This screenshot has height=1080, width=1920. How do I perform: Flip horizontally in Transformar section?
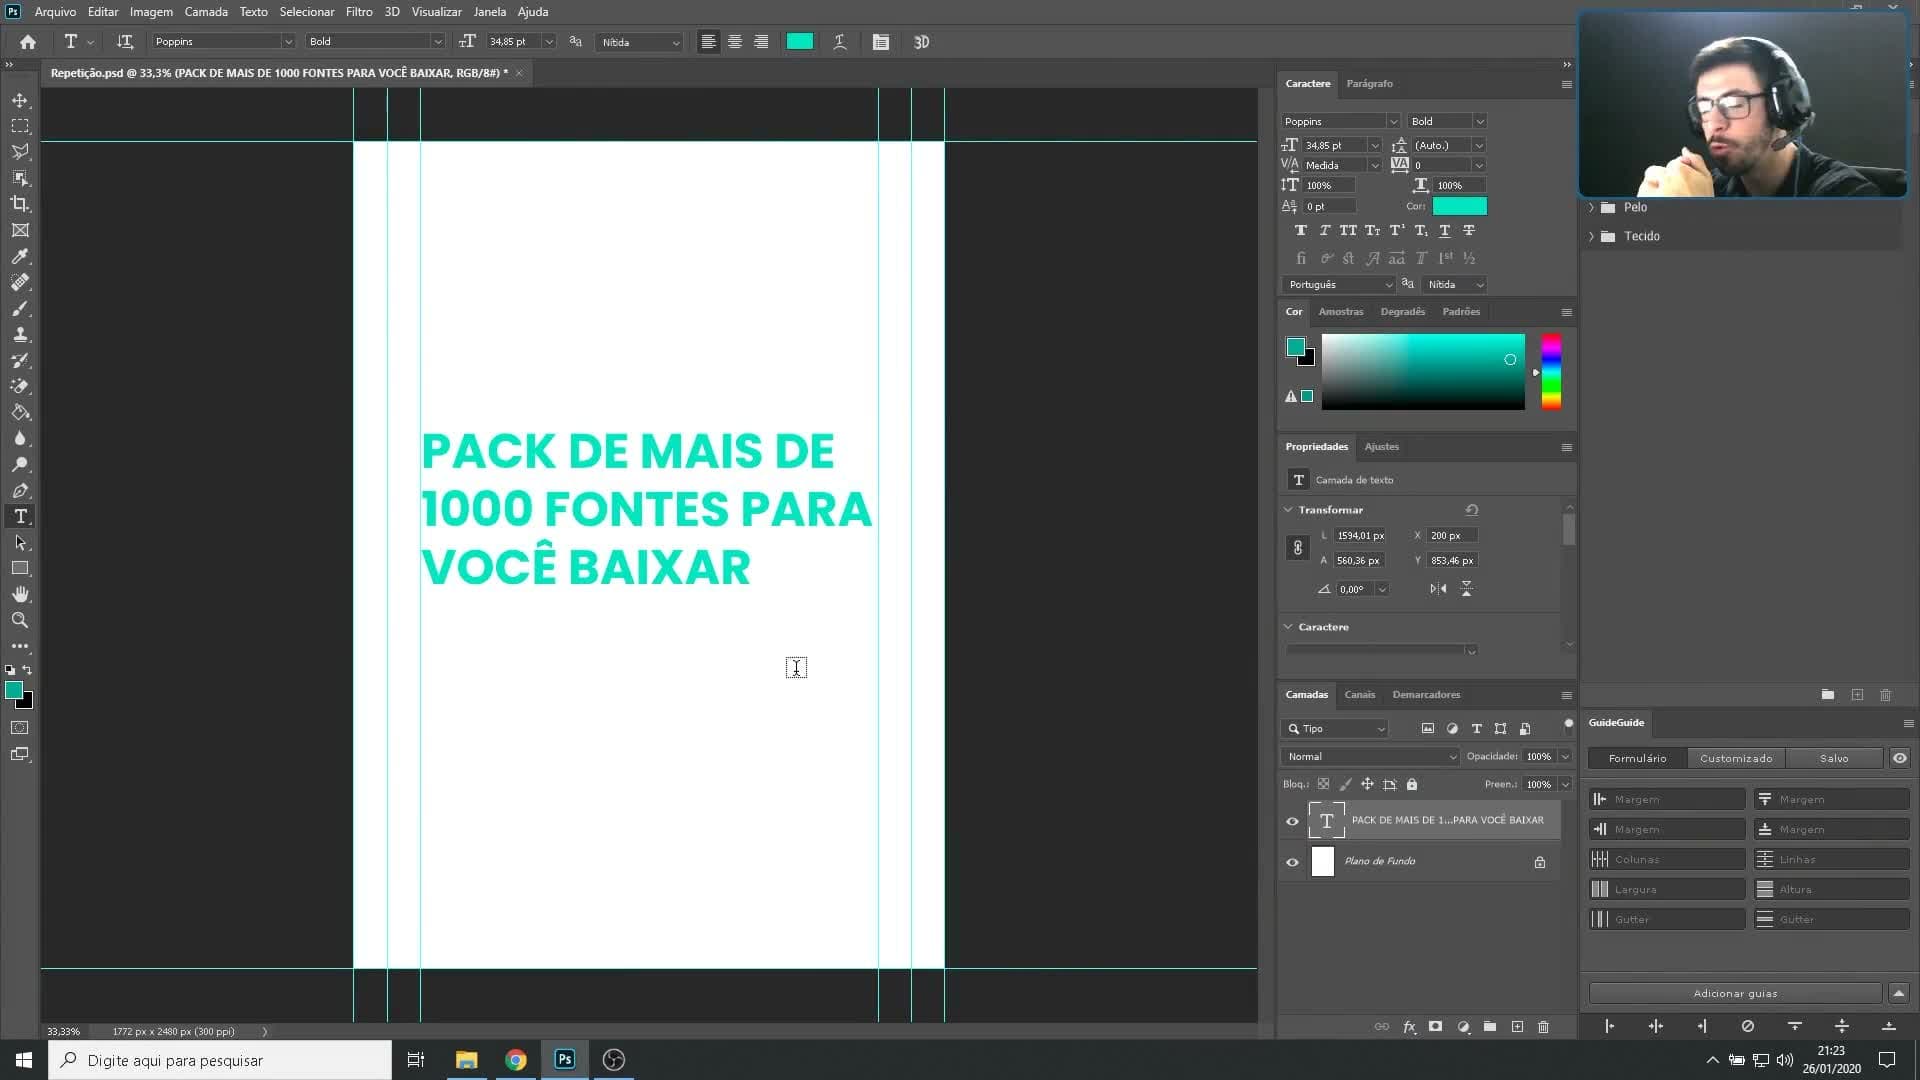pyautogui.click(x=1438, y=589)
